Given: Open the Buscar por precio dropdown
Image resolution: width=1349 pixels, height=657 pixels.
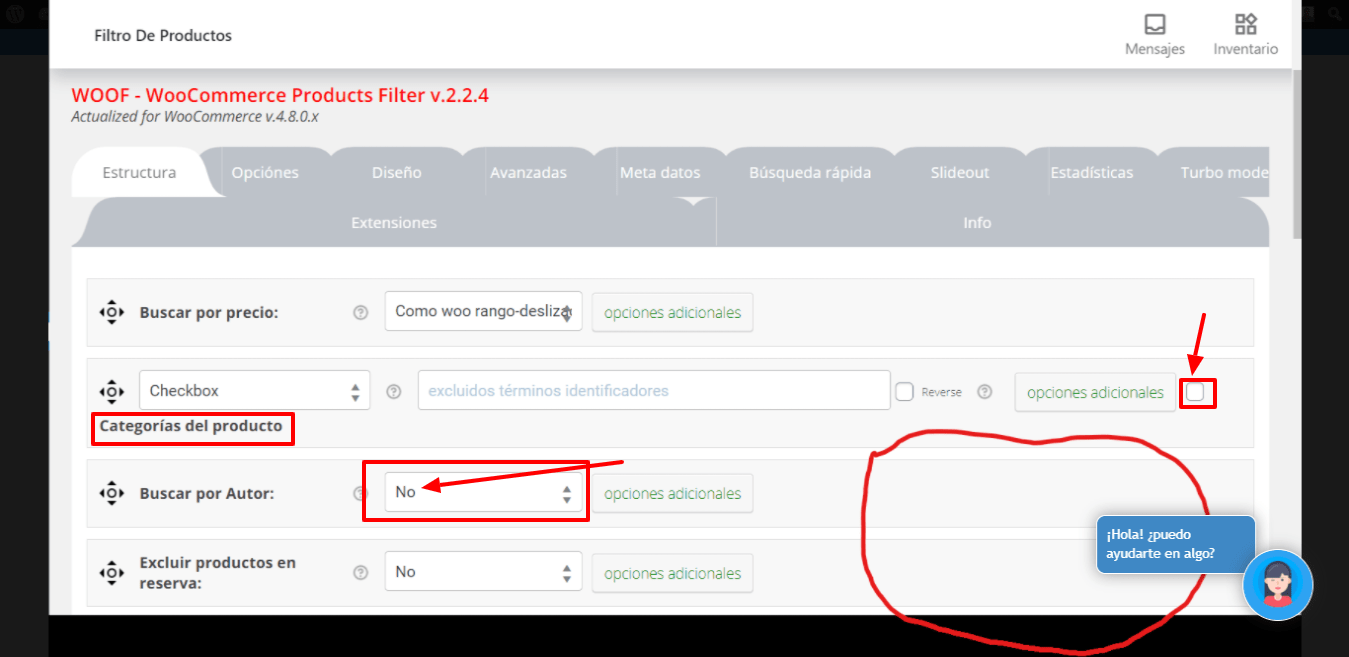Looking at the screenshot, I should (483, 311).
